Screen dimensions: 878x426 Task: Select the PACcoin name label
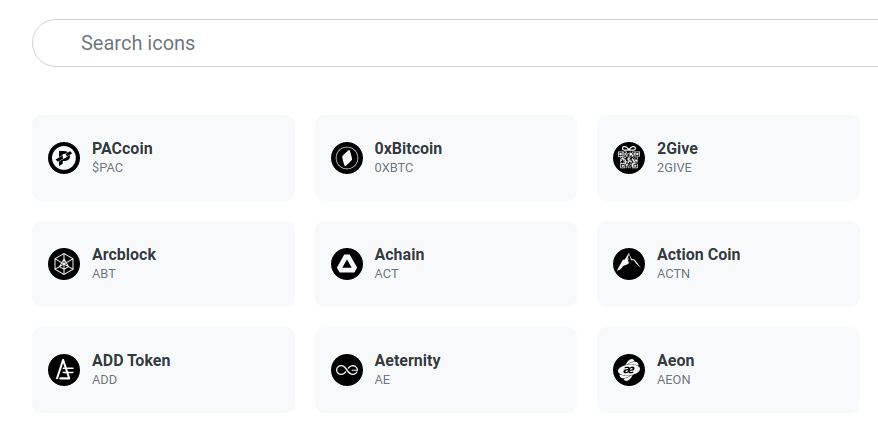(122, 148)
